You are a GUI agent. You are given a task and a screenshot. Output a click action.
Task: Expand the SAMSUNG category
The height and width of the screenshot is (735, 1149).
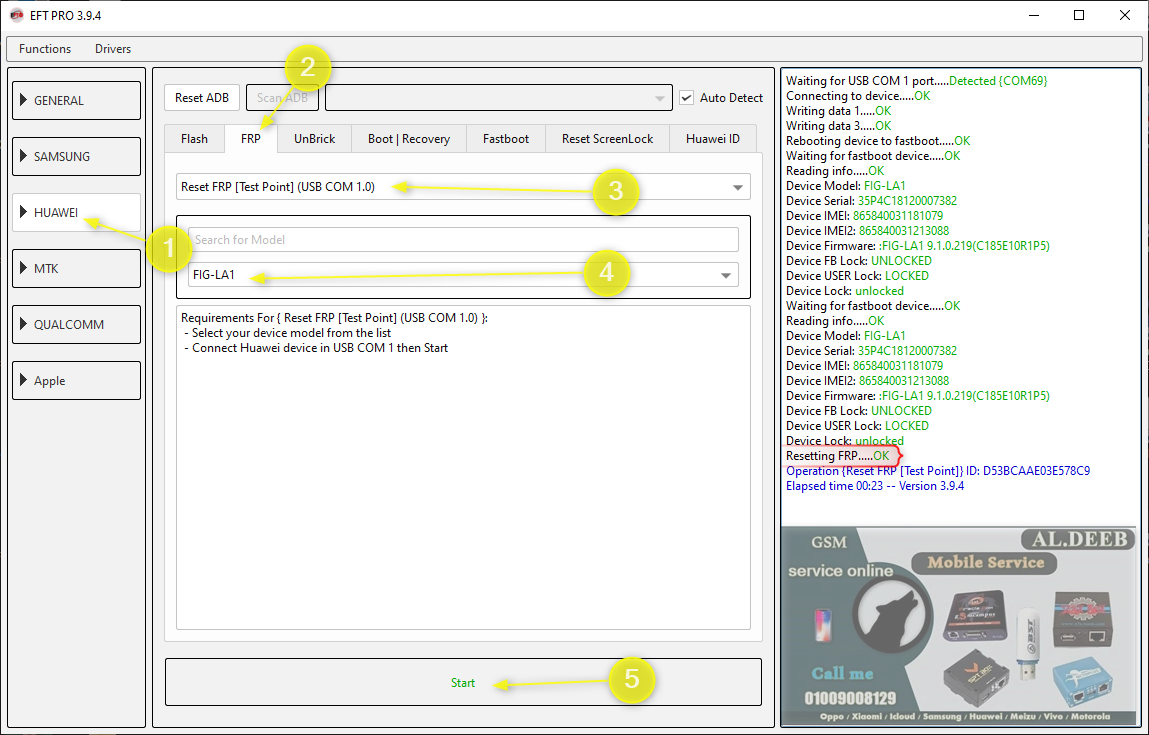[76, 156]
